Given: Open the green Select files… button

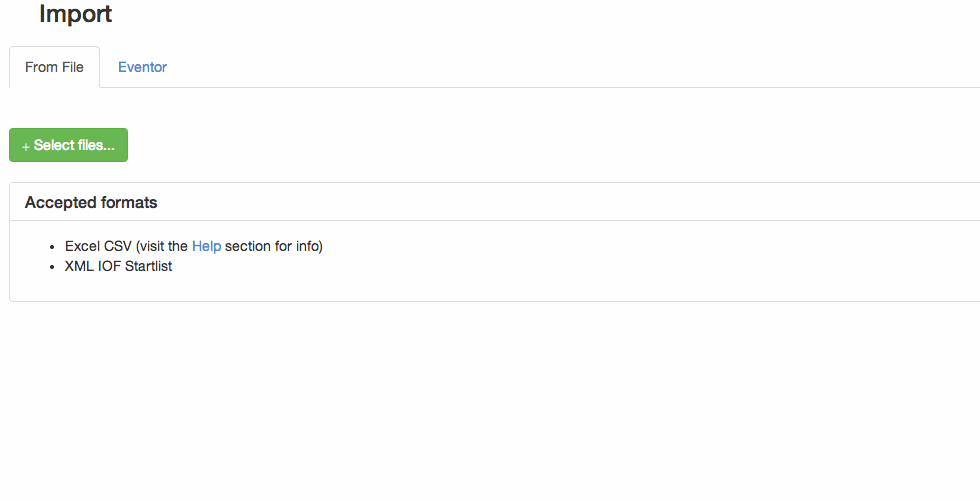Looking at the screenshot, I should [69, 145].
